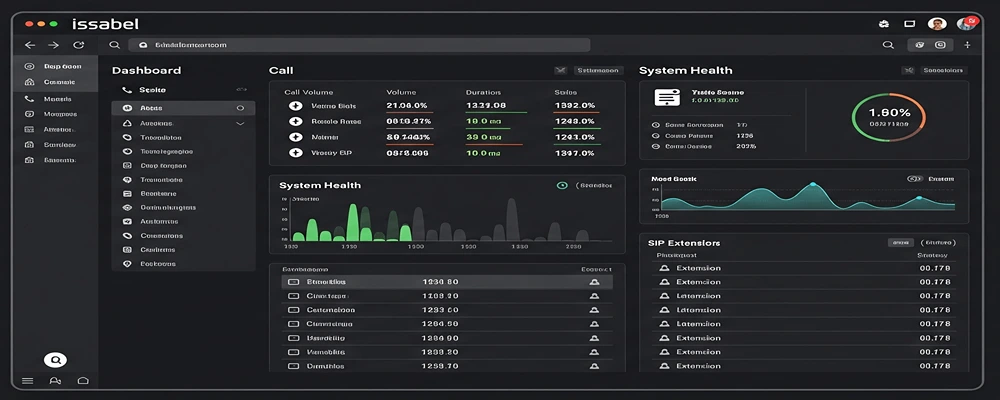Click the server icon in System Health card
Viewport: 1000px width, 400px height.
click(x=666, y=97)
